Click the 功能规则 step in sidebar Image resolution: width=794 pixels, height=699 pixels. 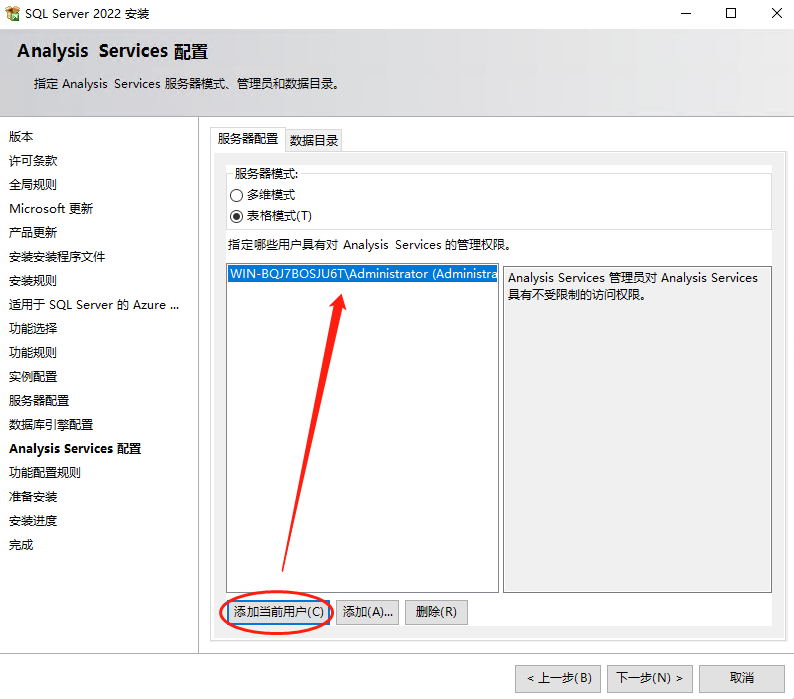coord(33,353)
